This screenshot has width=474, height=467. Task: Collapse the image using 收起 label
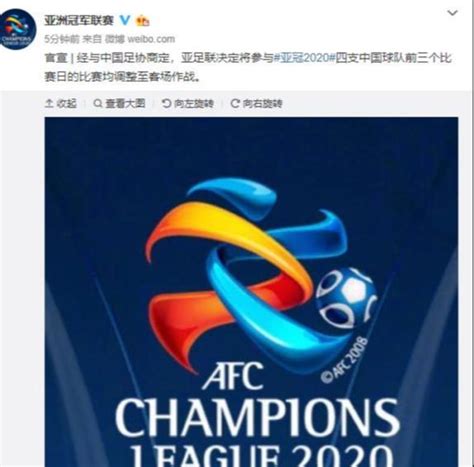(66, 104)
